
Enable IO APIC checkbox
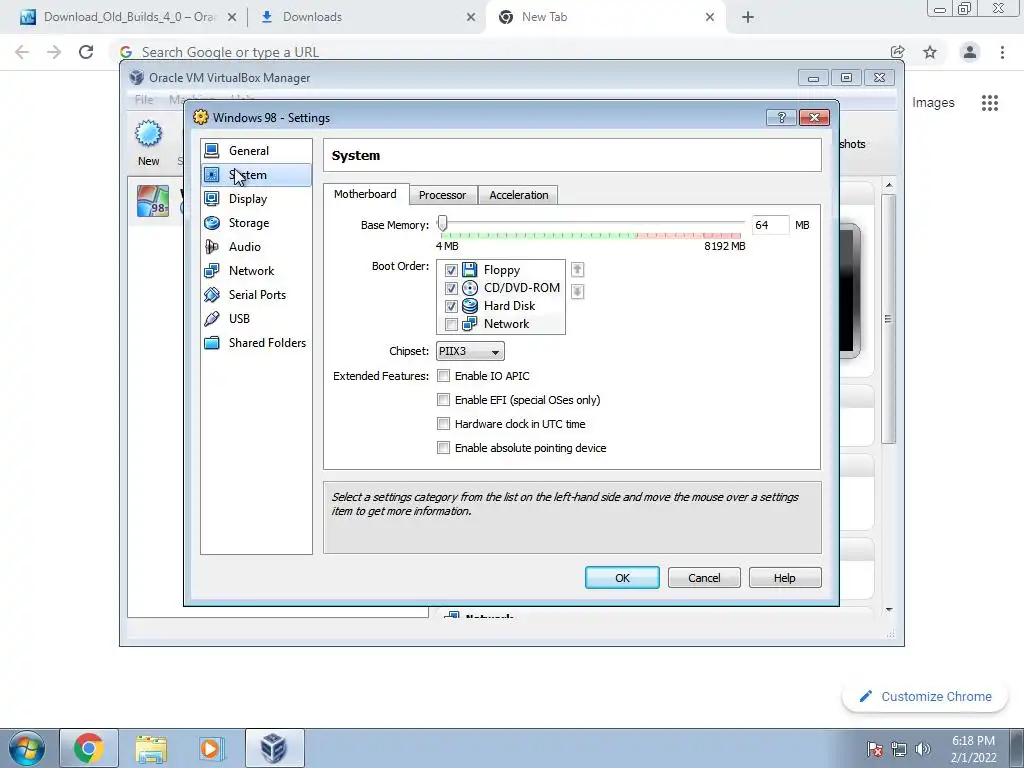[x=443, y=376]
